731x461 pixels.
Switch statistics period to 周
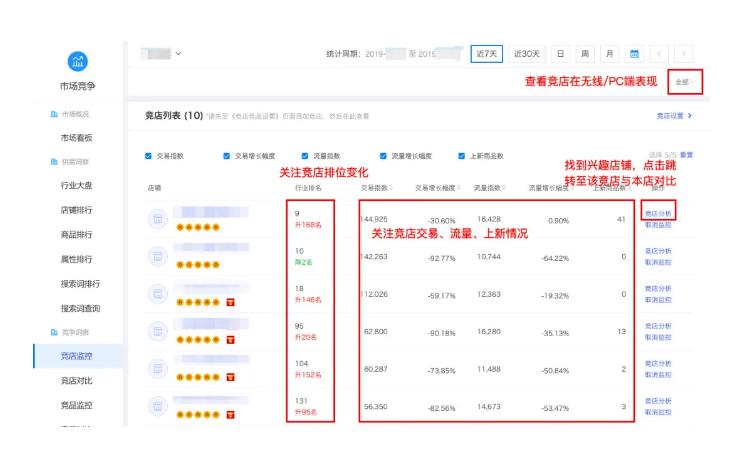point(585,54)
